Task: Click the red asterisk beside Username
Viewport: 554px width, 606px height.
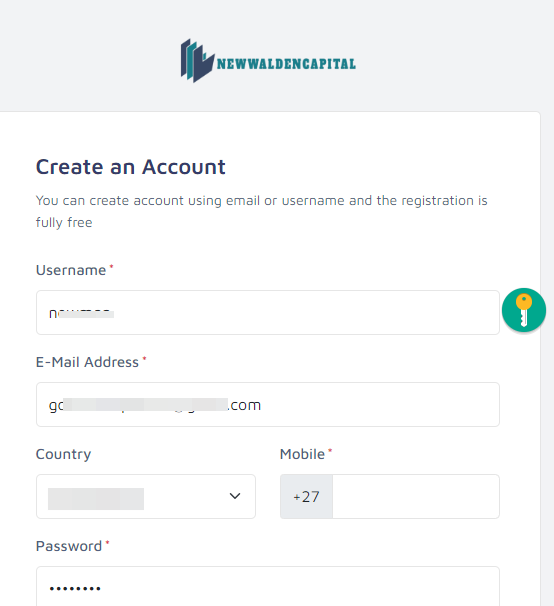Action: 111,266
